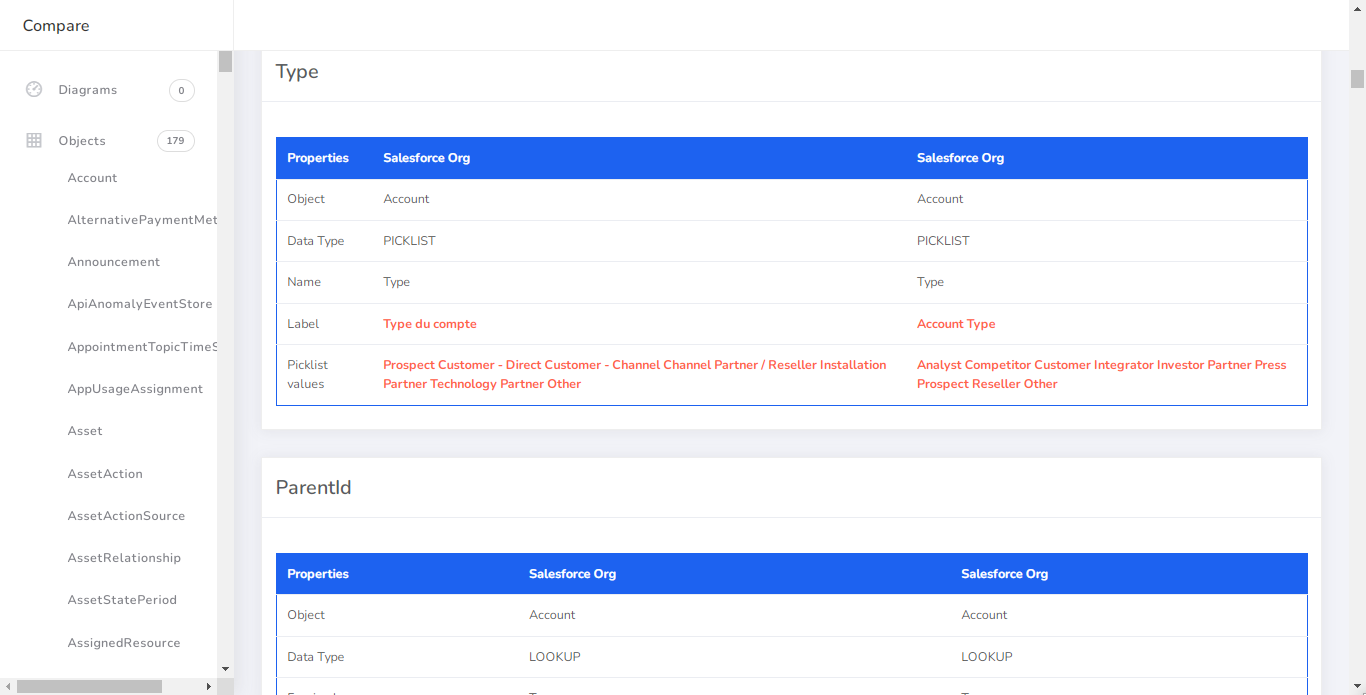
Task: Click the Compare page title
Action: click(56, 26)
